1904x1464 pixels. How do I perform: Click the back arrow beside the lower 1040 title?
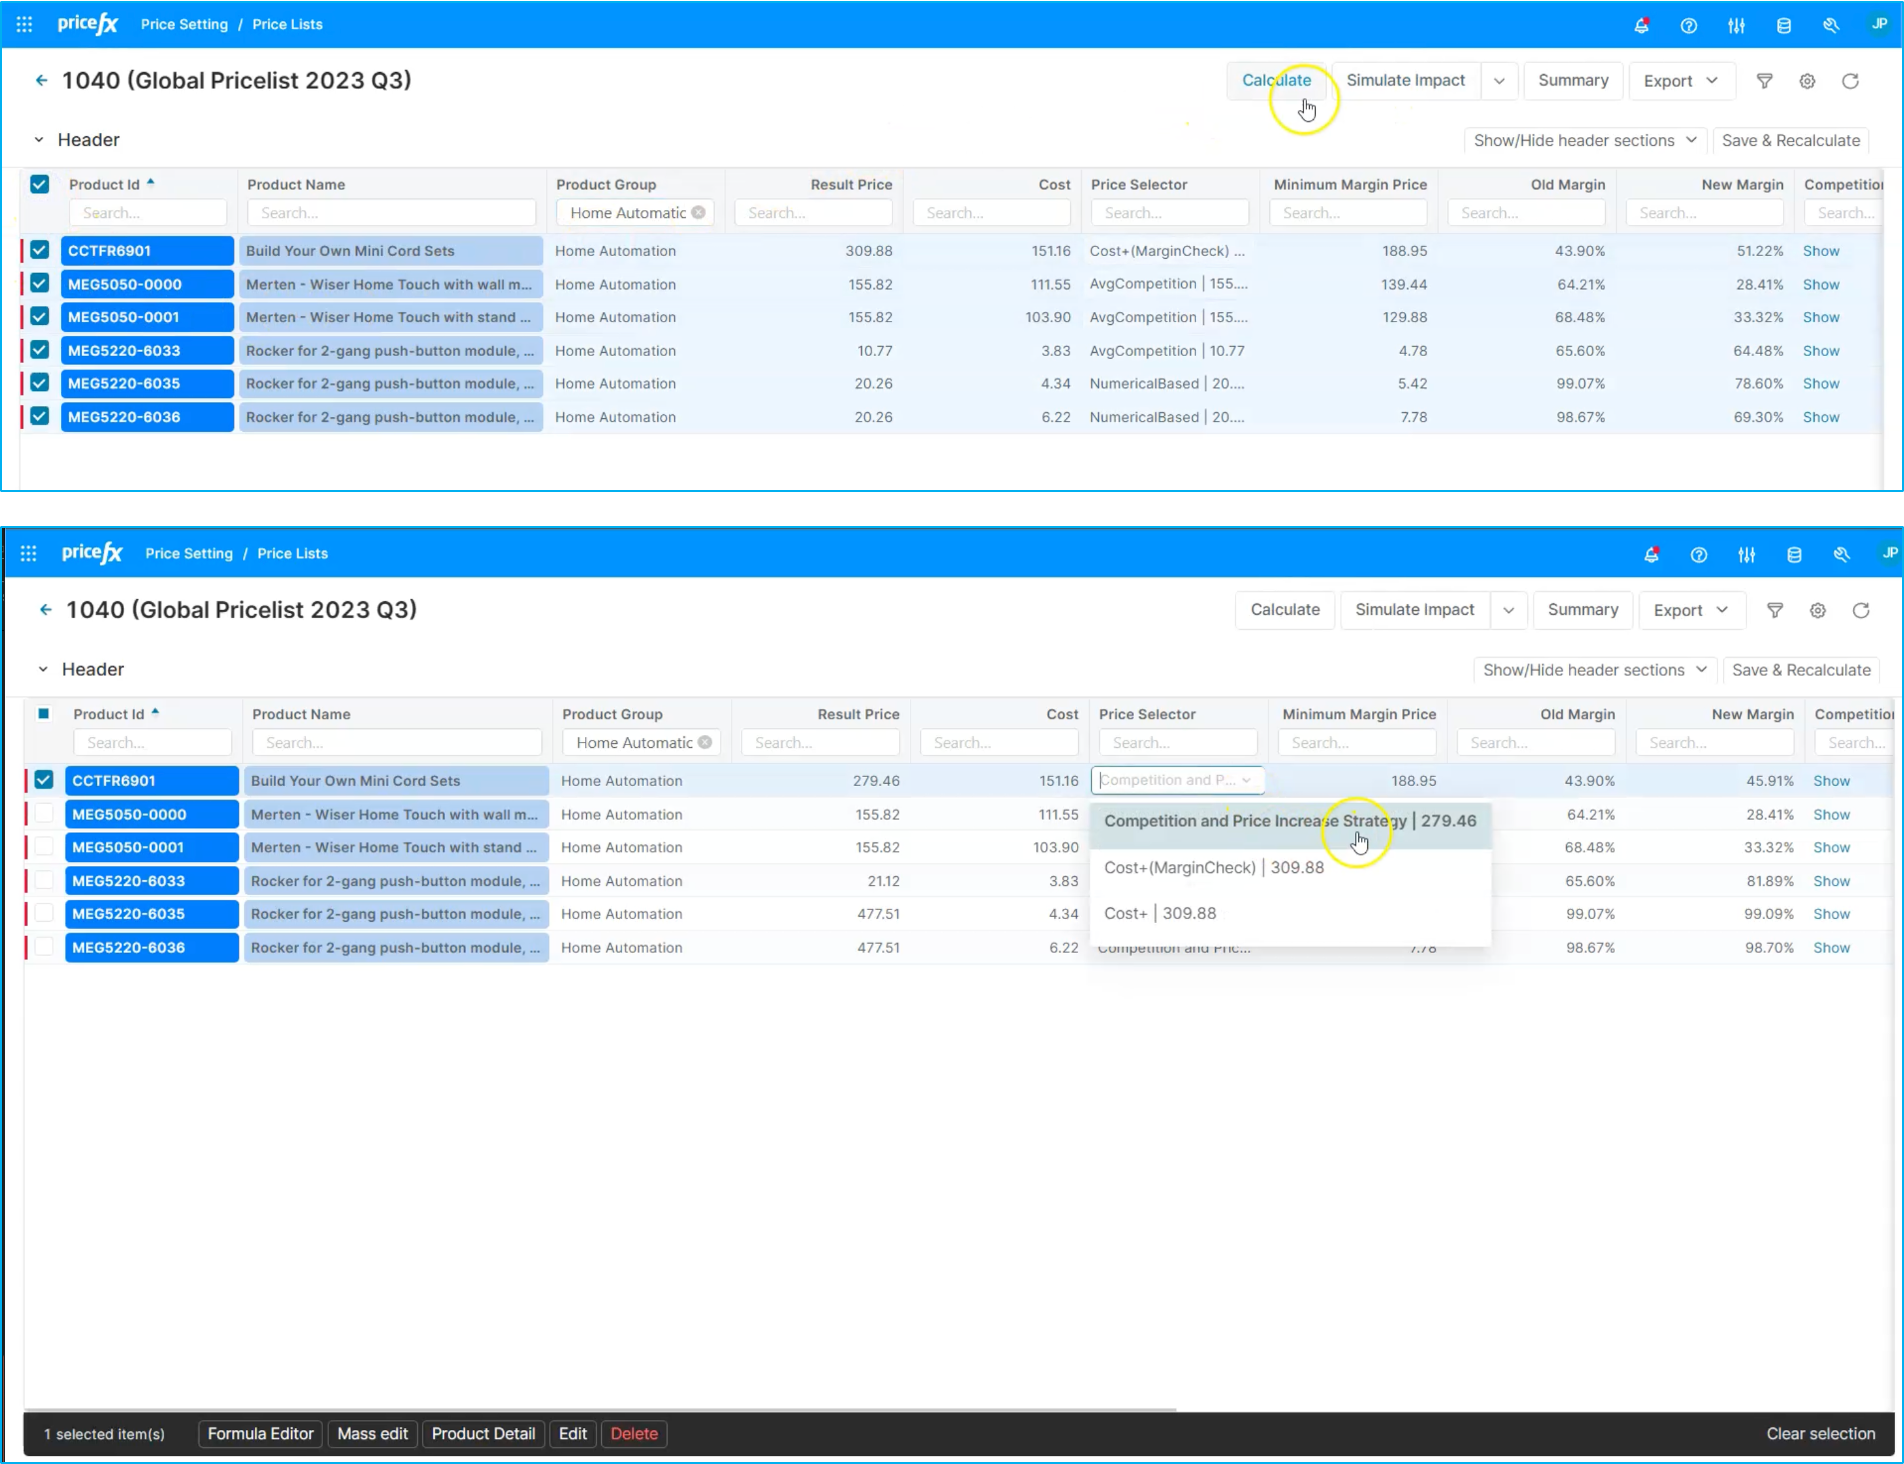click(x=45, y=610)
